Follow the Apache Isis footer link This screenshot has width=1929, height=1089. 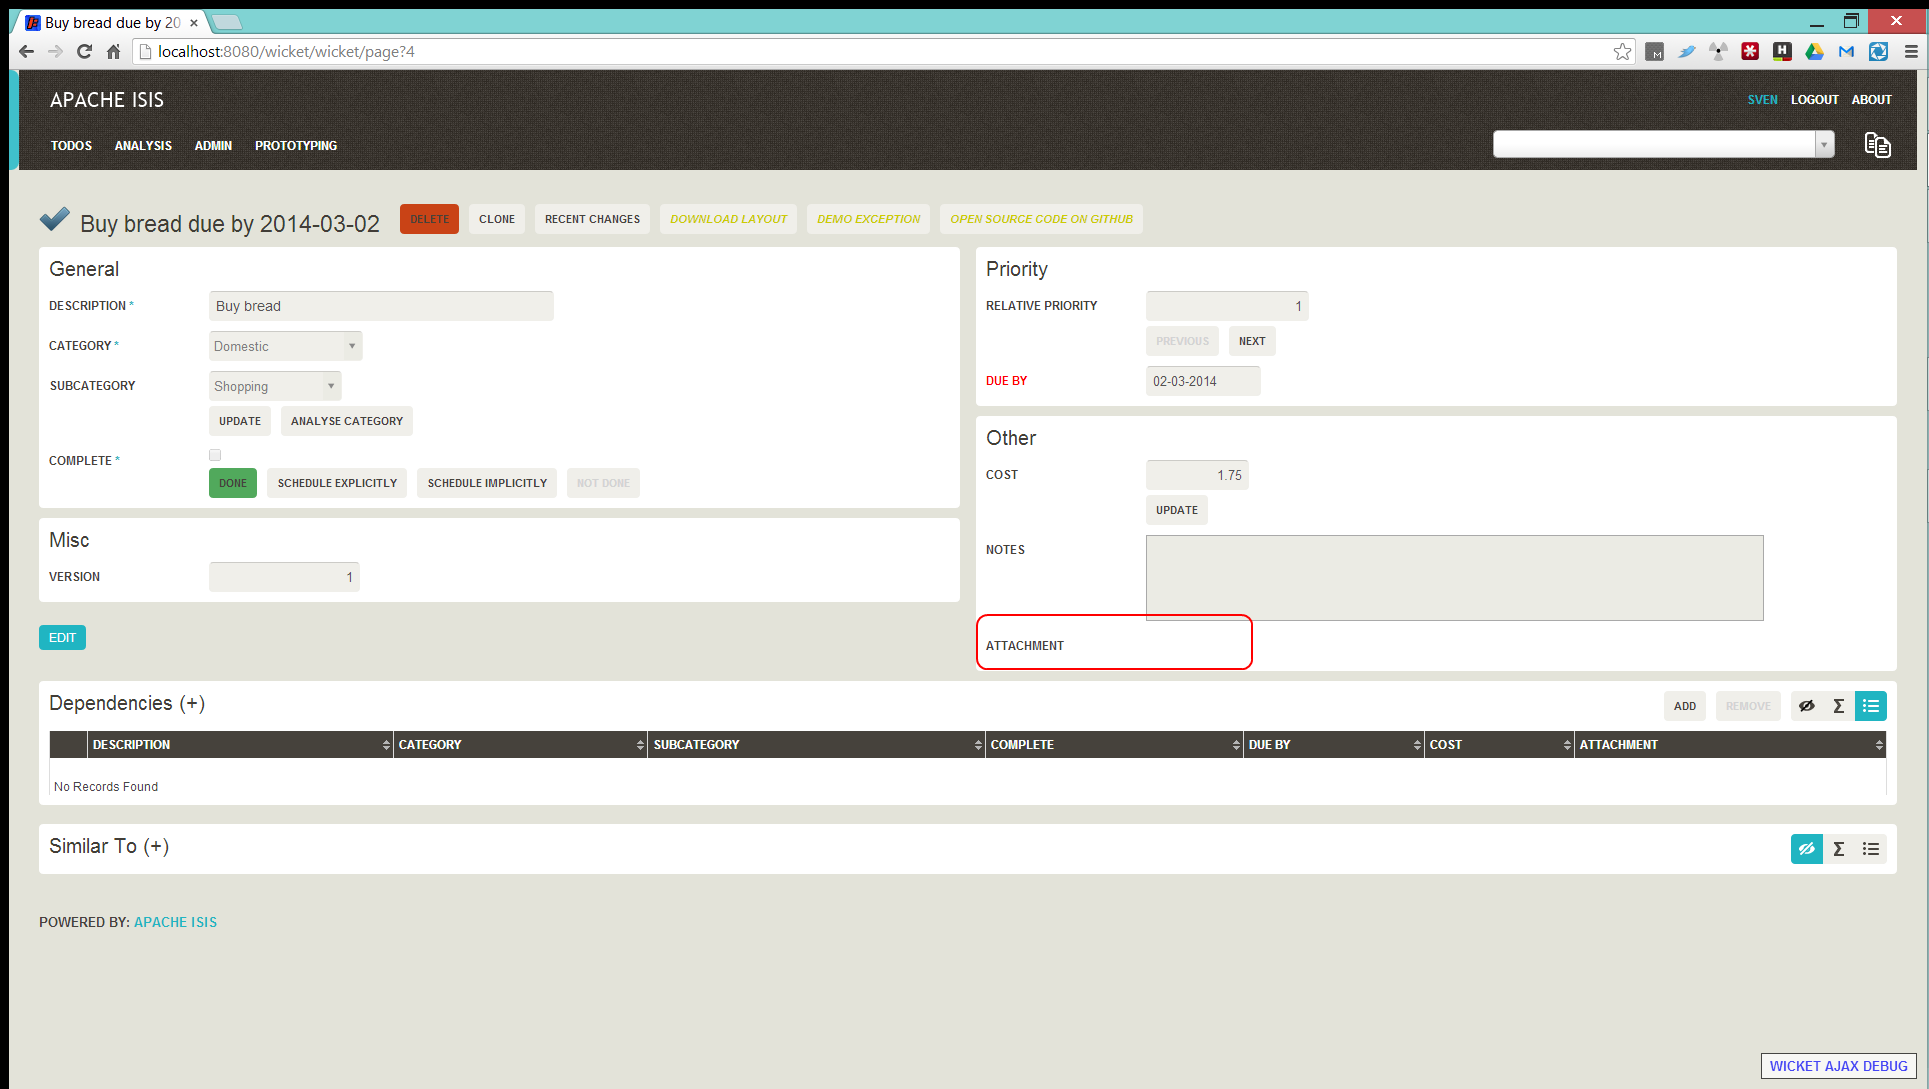click(x=175, y=922)
